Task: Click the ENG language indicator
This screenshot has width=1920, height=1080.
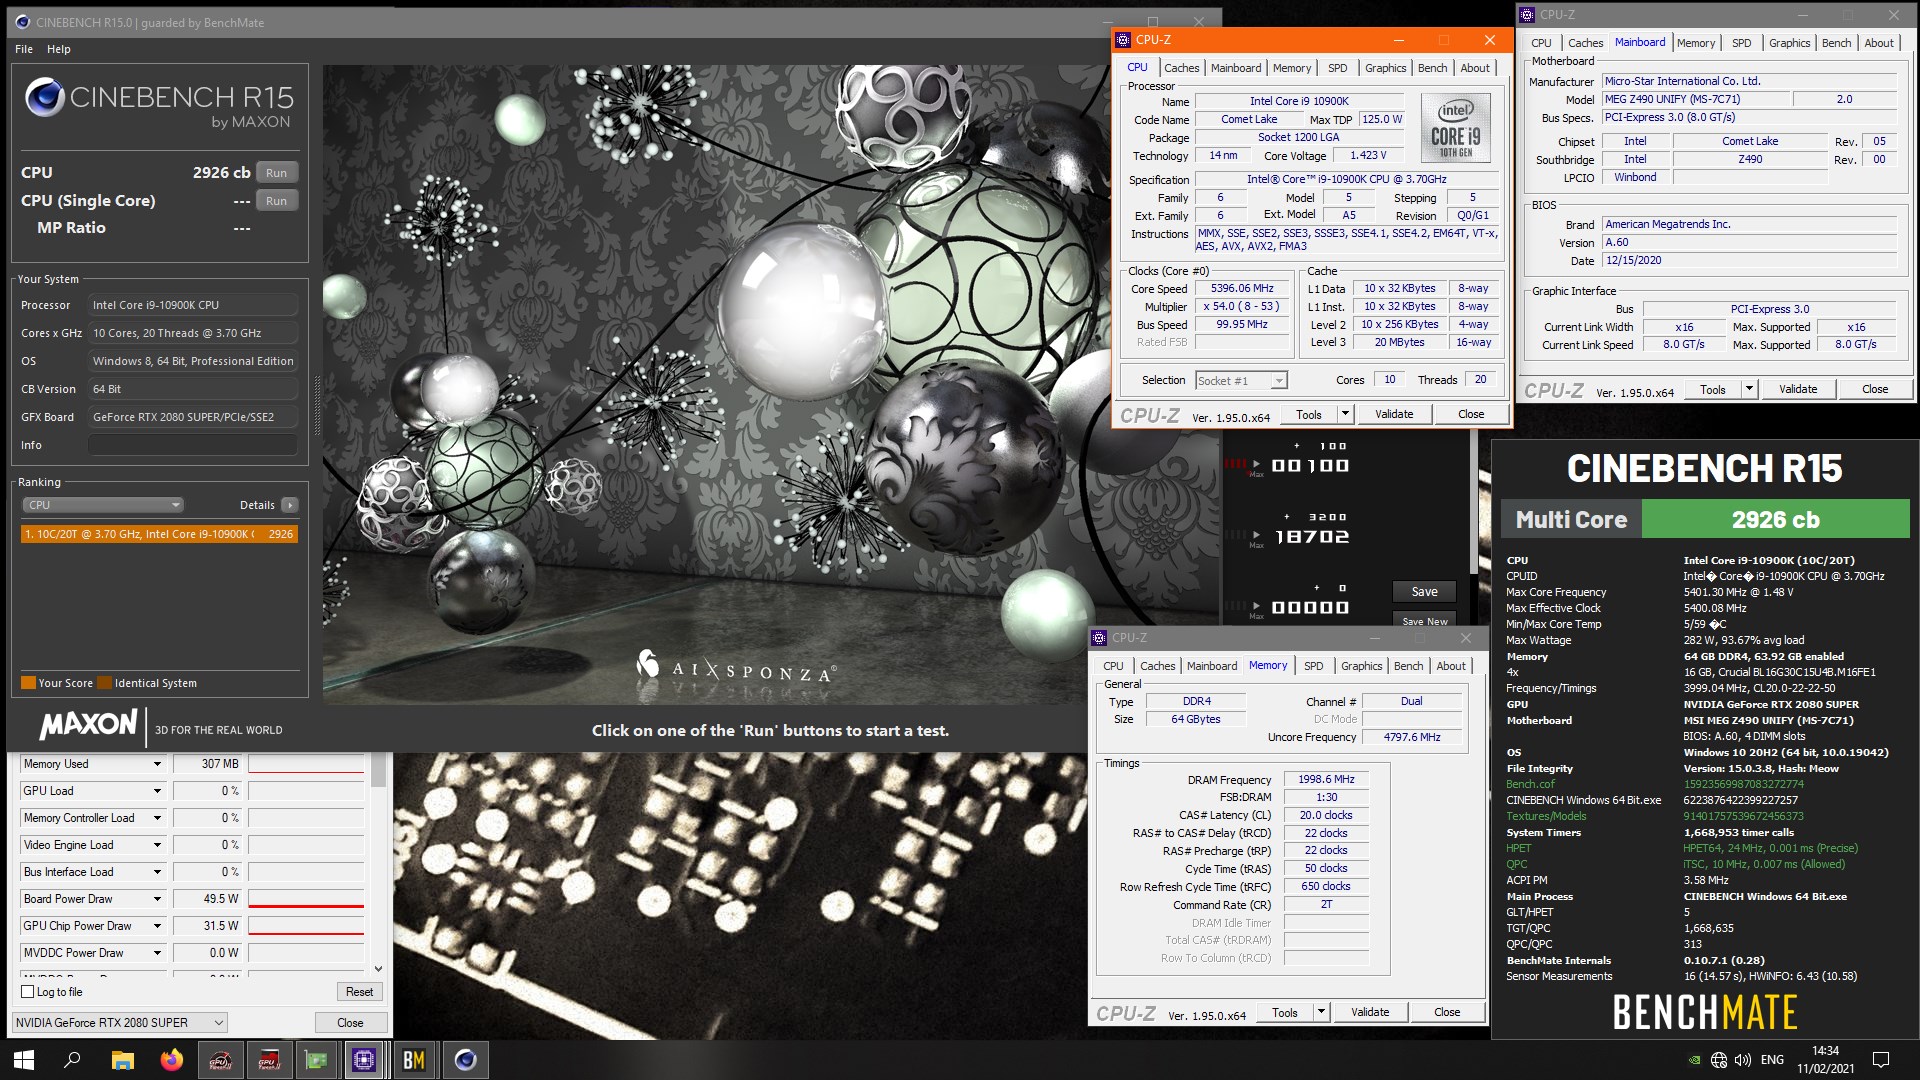Action: click(x=1772, y=1060)
